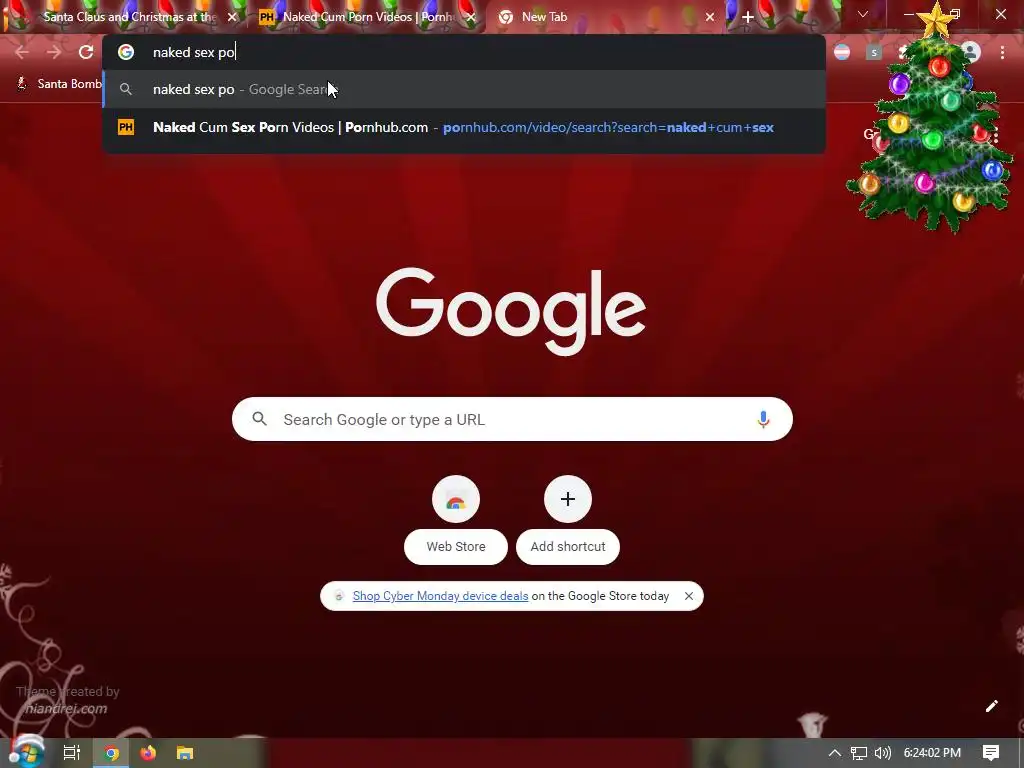Click the 6:24:02 PM taskbar clock
Image resolution: width=1024 pixels, height=768 pixels.
(x=932, y=753)
